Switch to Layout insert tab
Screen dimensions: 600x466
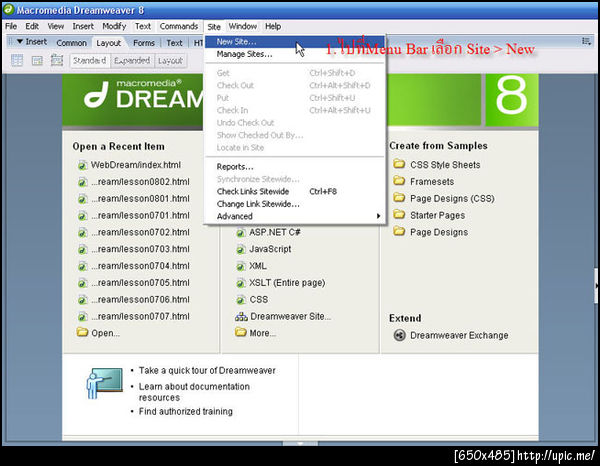click(x=109, y=43)
